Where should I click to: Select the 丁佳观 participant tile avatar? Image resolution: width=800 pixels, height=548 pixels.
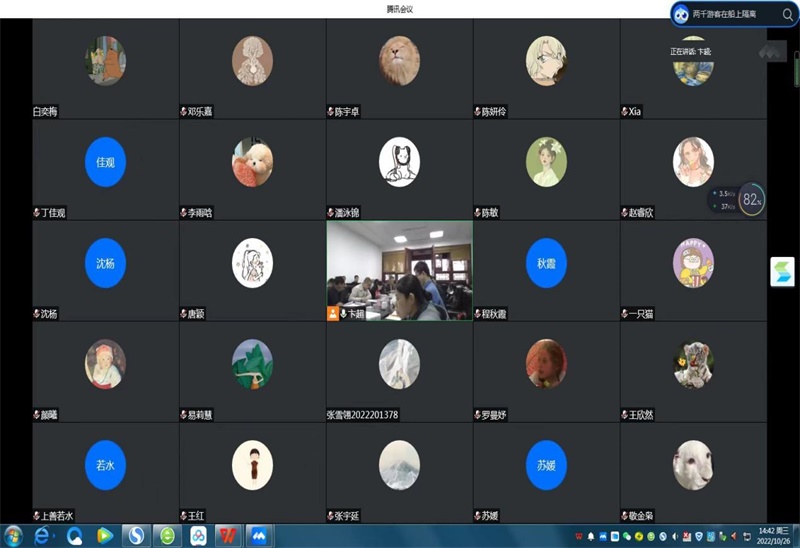click(x=105, y=162)
